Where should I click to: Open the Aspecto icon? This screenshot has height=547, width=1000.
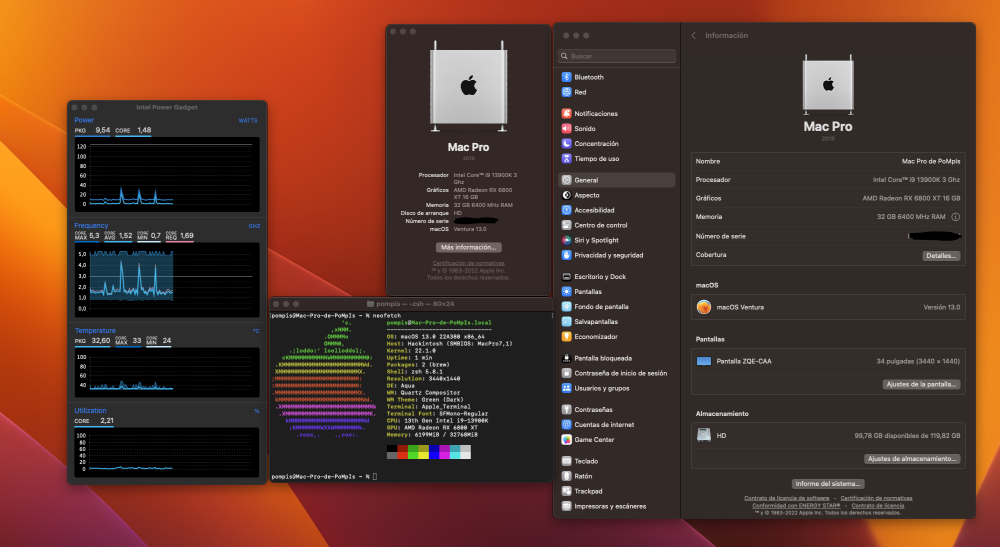[x=566, y=195]
